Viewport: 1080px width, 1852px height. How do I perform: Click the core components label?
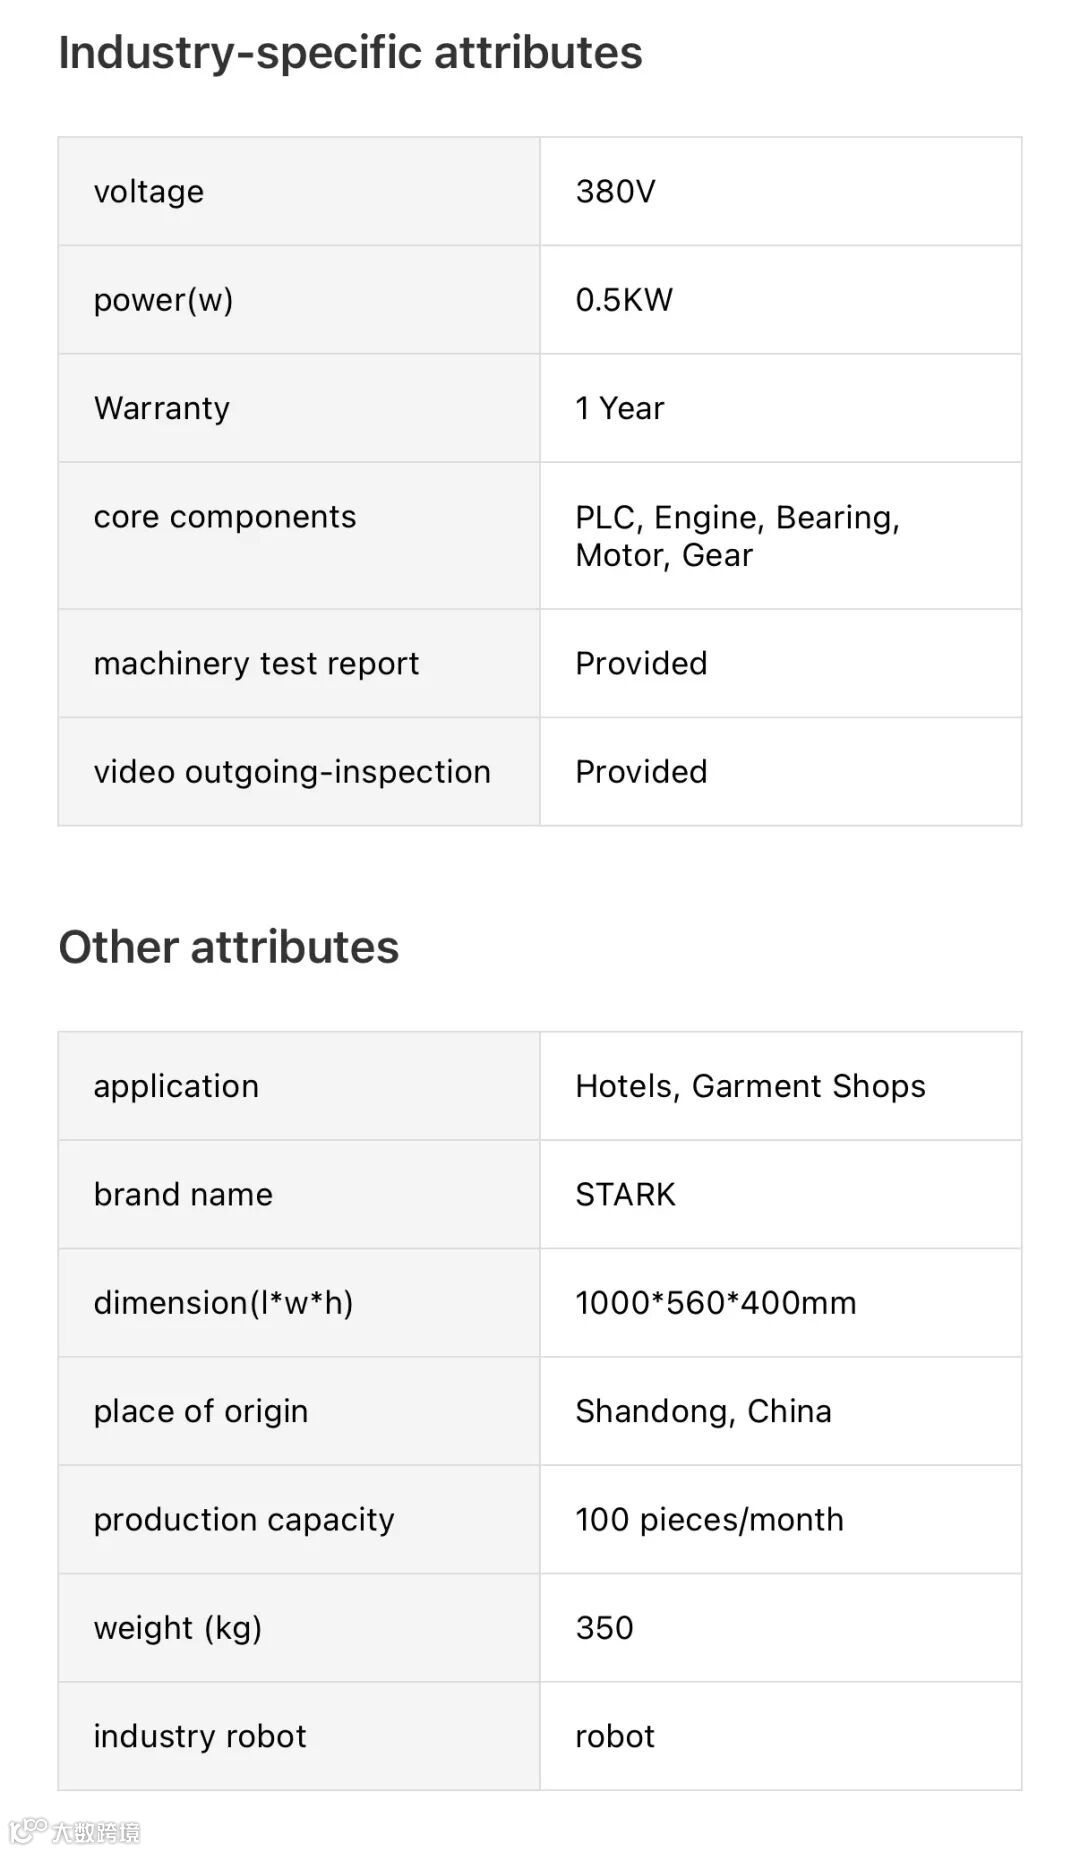pos(225,517)
